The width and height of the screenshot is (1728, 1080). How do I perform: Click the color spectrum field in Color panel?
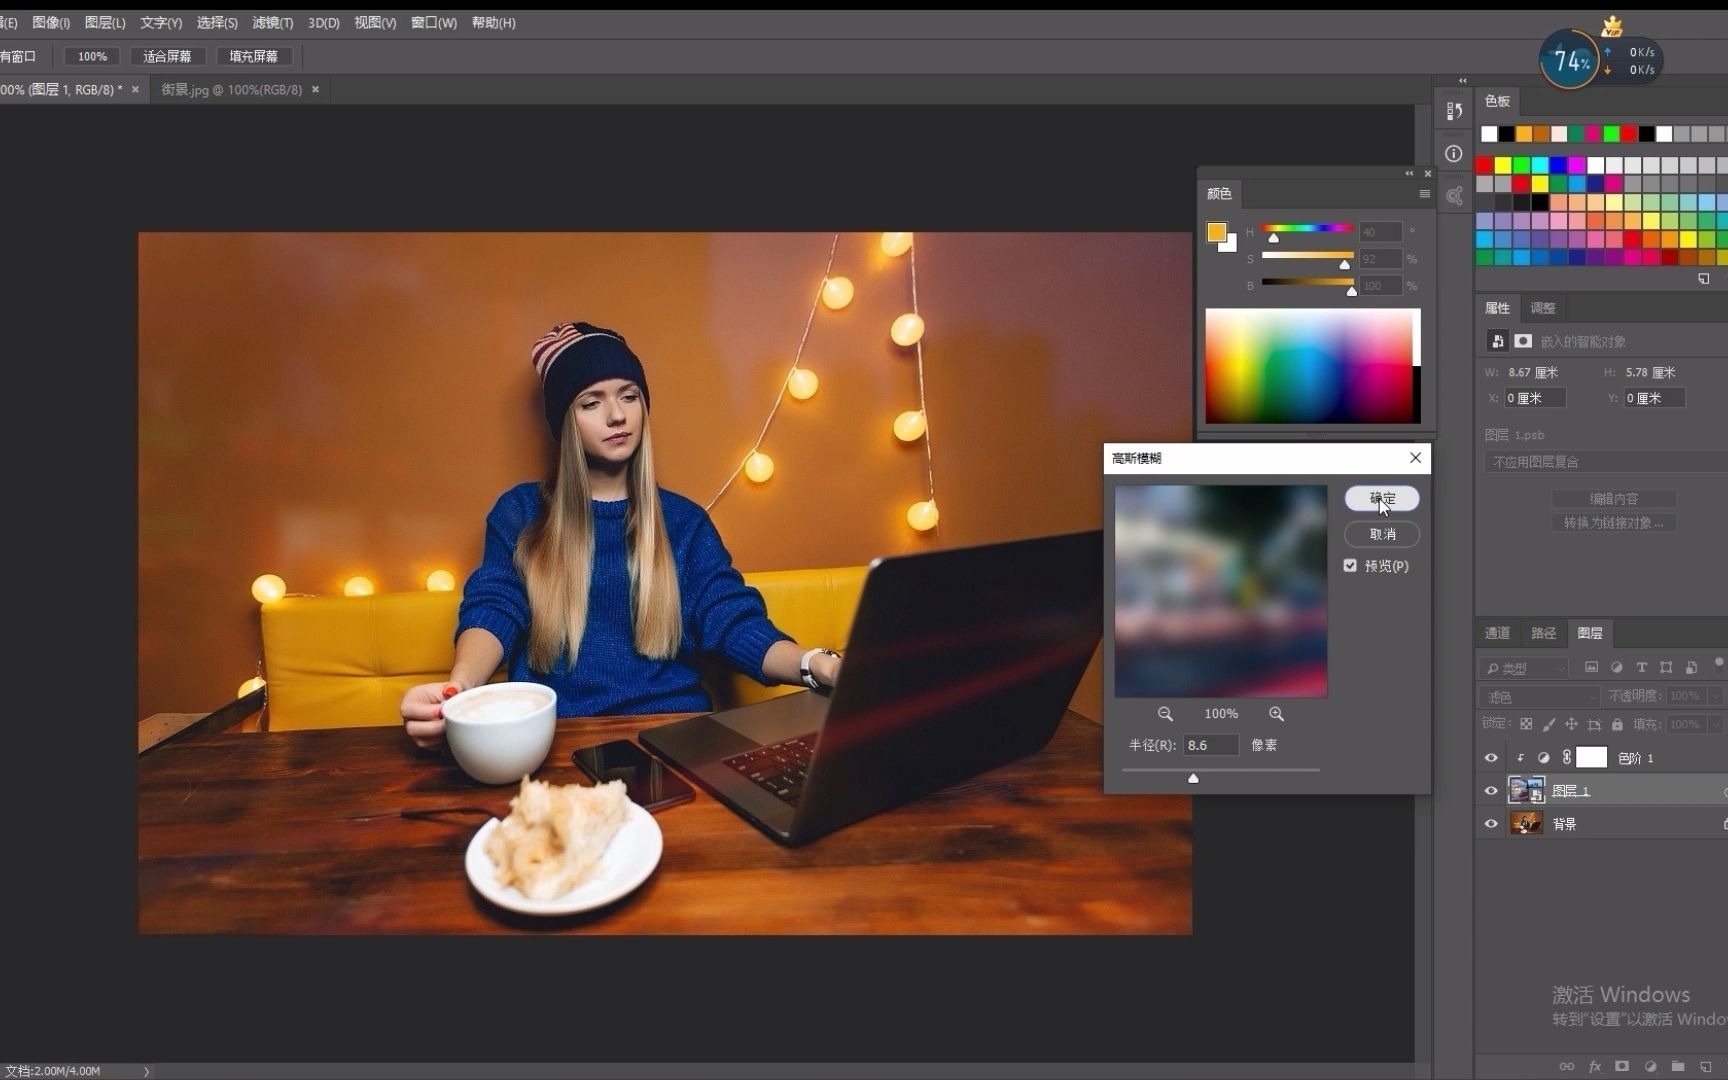tap(1312, 366)
